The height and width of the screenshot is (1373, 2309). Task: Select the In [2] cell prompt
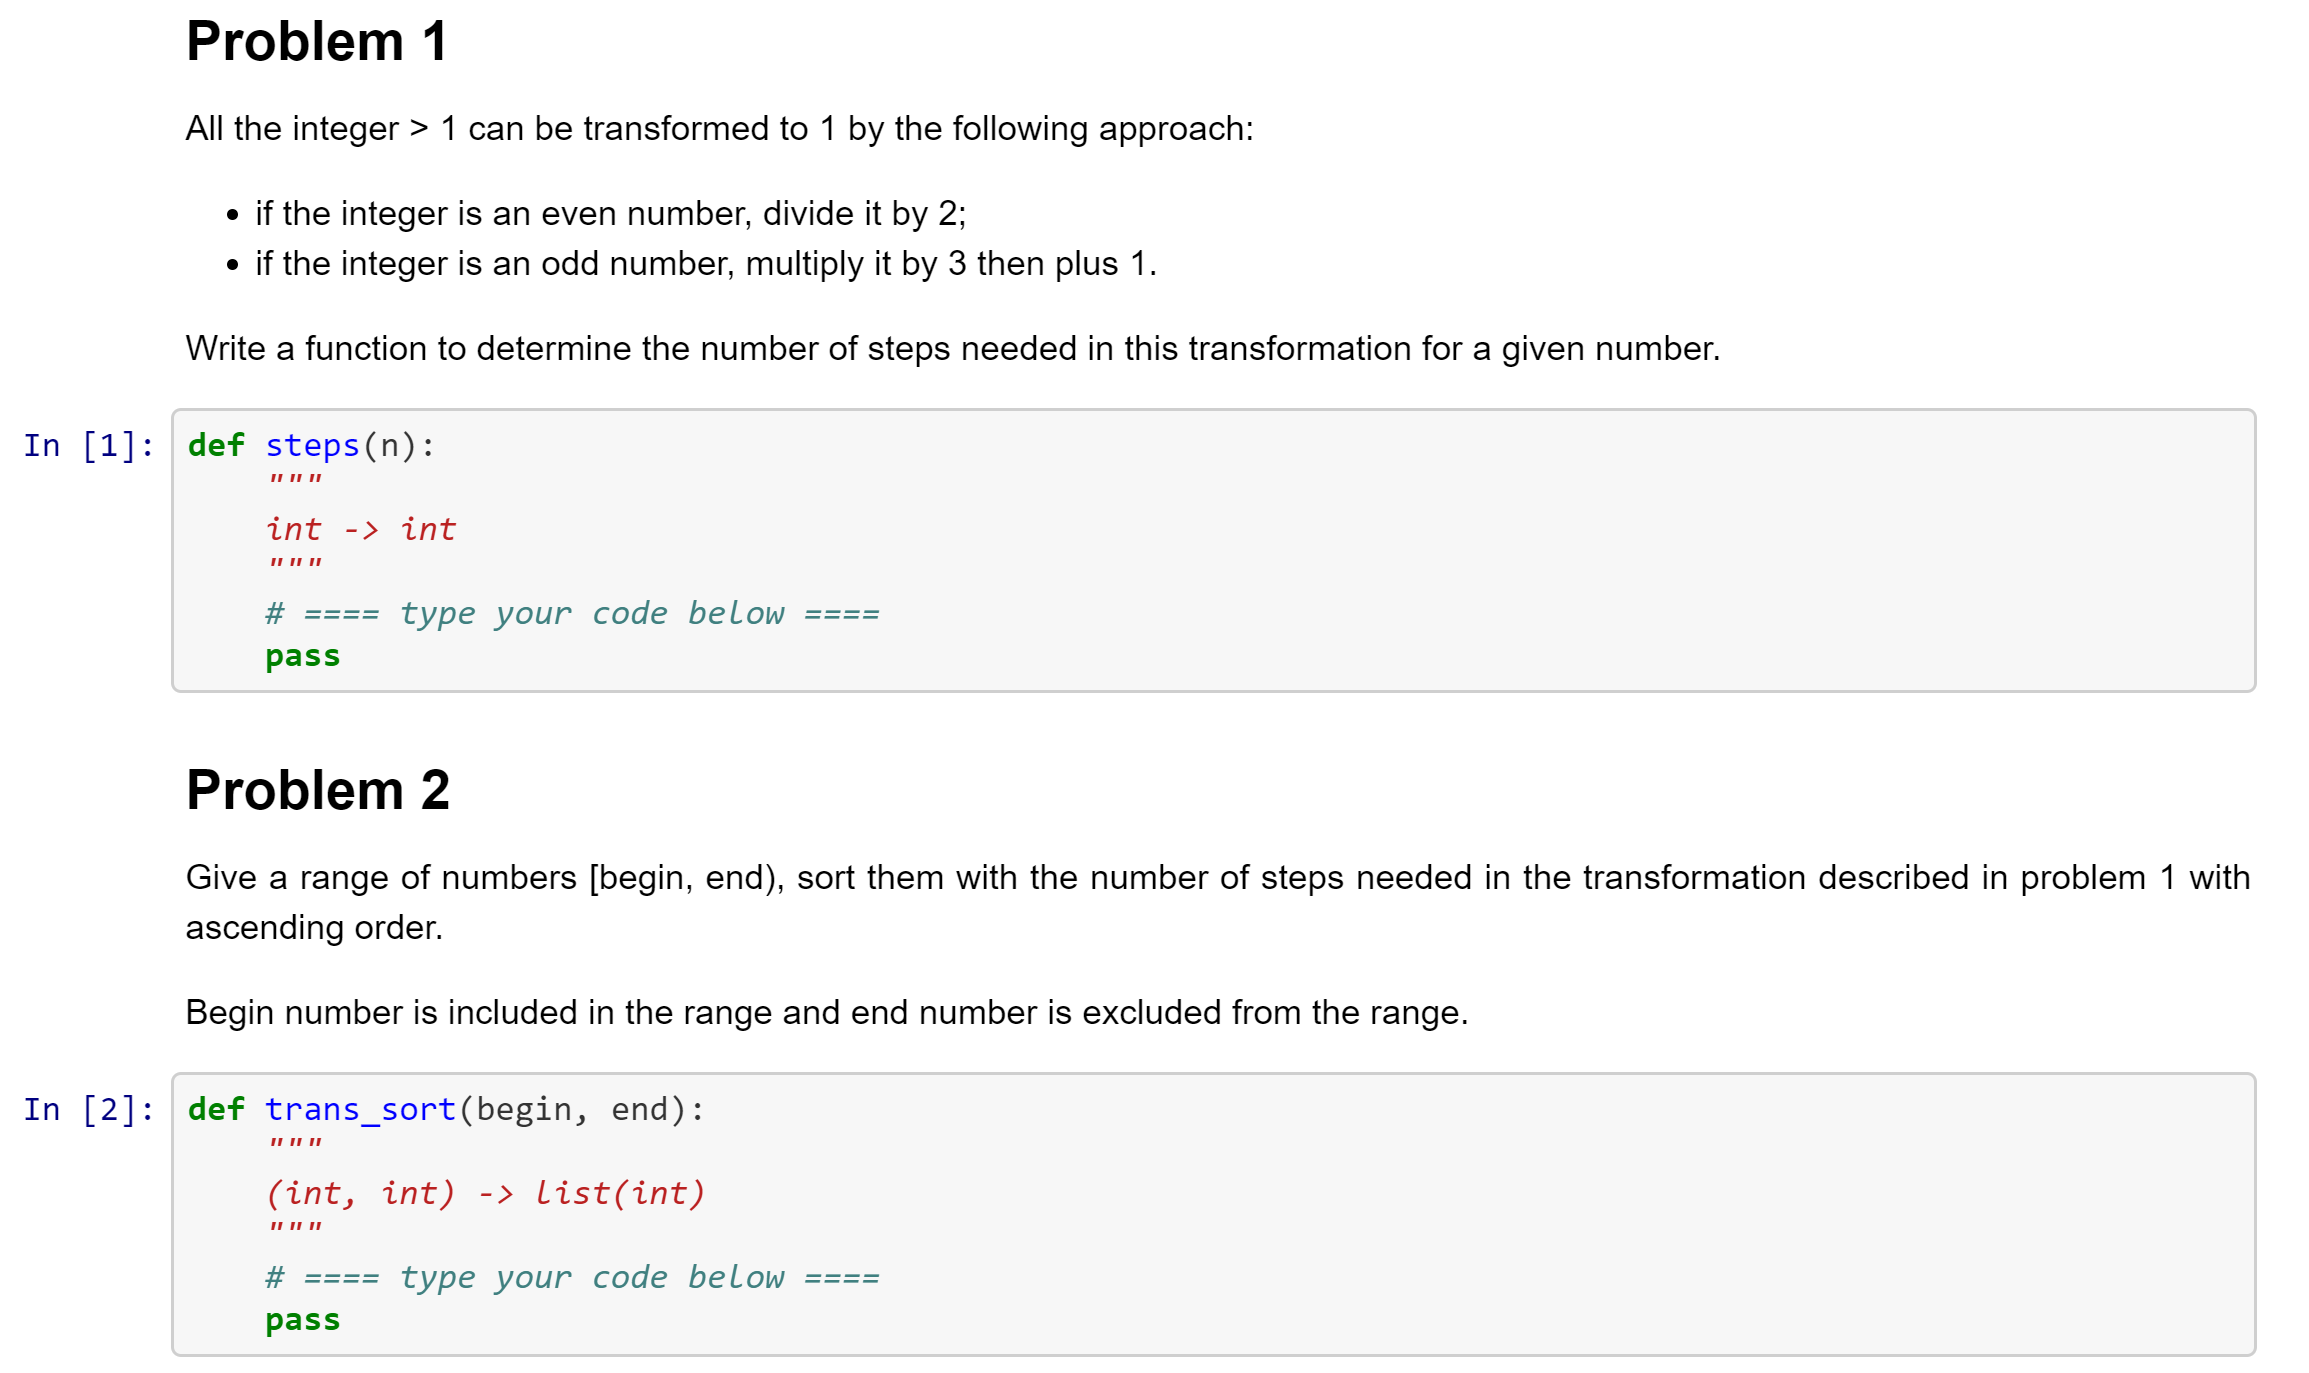click(x=89, y=1110)
